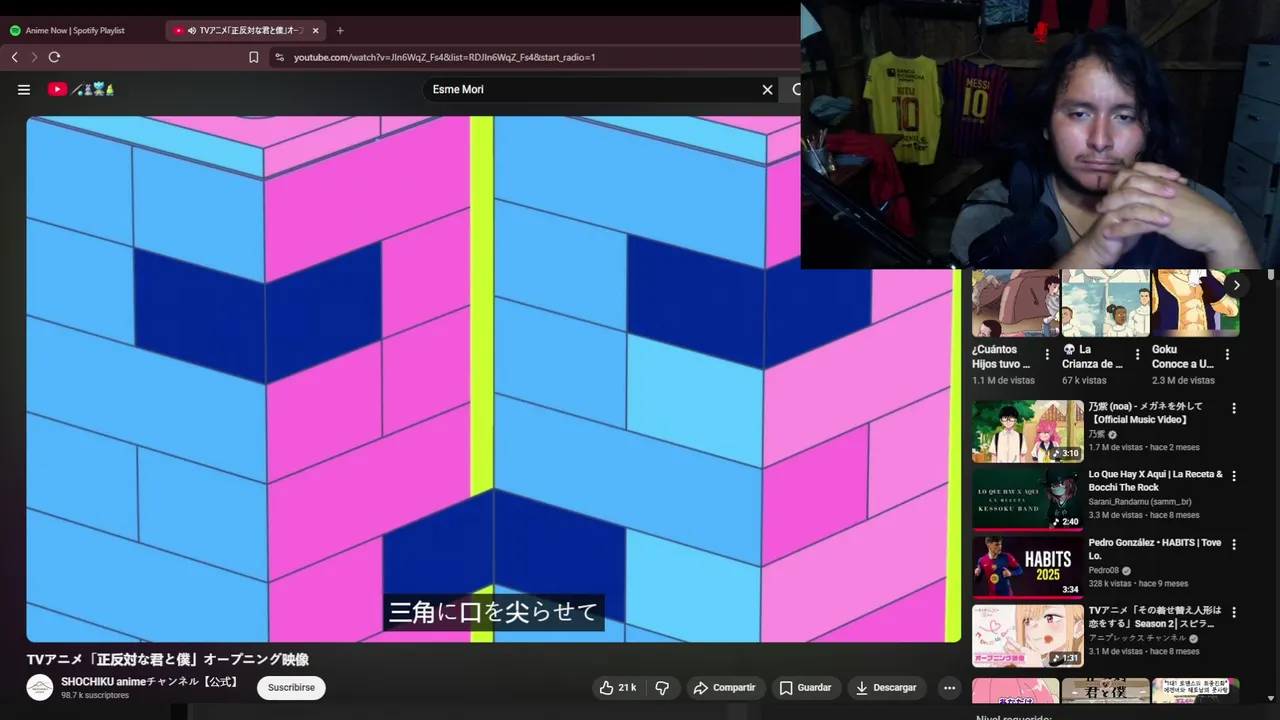Mute the tab using its speaker icon
Image resolution: width=1280 pixels, height=720 pixels.
pyautogui.click(x=191, y=30)
